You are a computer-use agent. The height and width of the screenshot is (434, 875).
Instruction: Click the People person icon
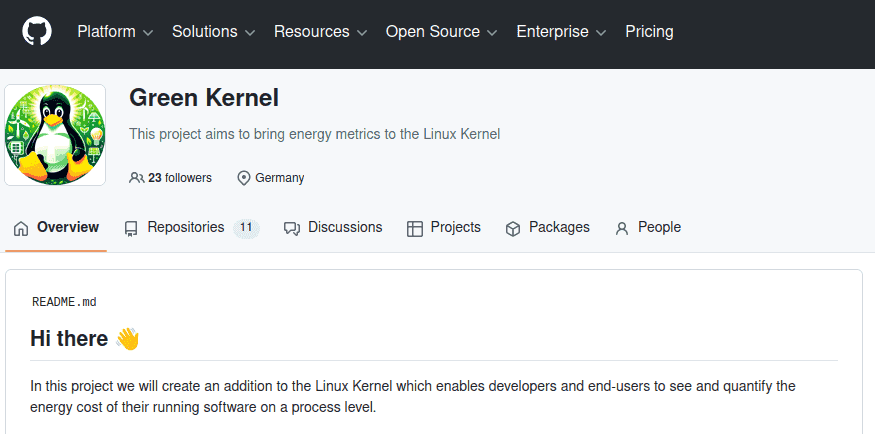(x=622, y=229)
